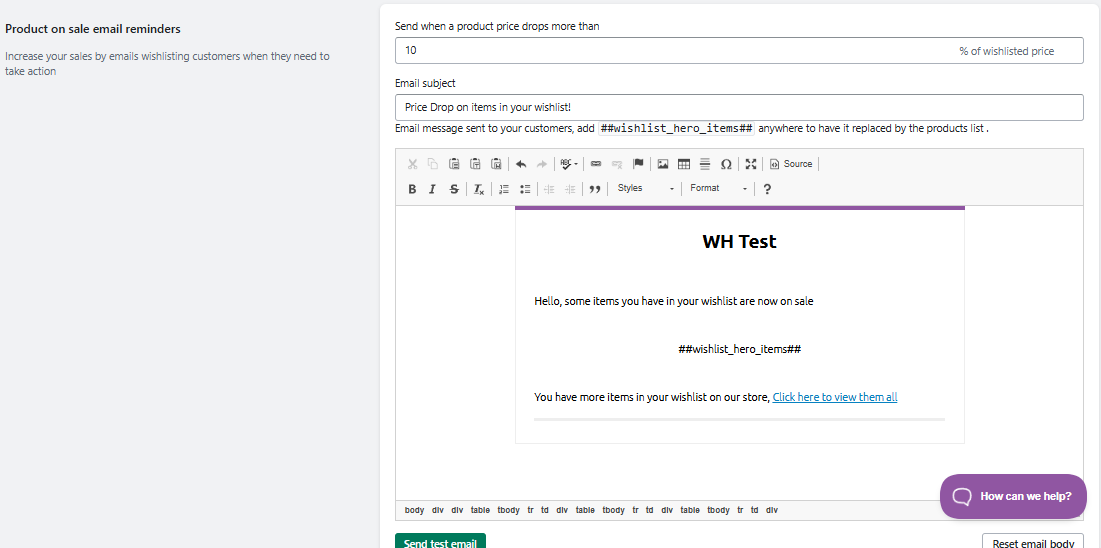Image resolution: width=1101 pixels, height=548 pixels.
Task: Open the Styles dropdown
Action: pos(645,188)
